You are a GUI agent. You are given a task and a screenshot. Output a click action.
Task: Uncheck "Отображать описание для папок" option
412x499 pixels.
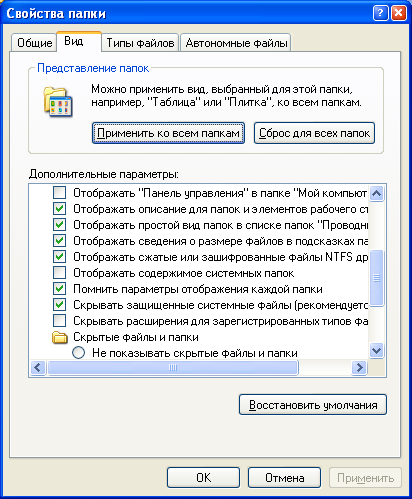[60, 209]
